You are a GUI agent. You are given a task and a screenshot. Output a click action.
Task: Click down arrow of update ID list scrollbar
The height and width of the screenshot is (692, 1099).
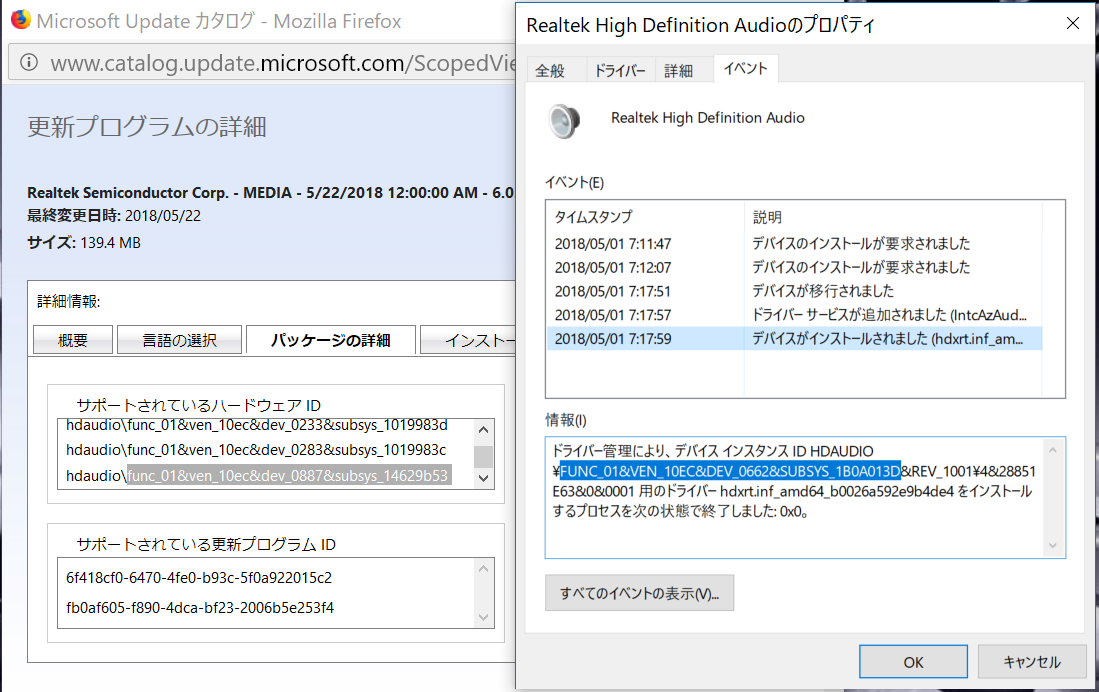(x=483, y=617)
